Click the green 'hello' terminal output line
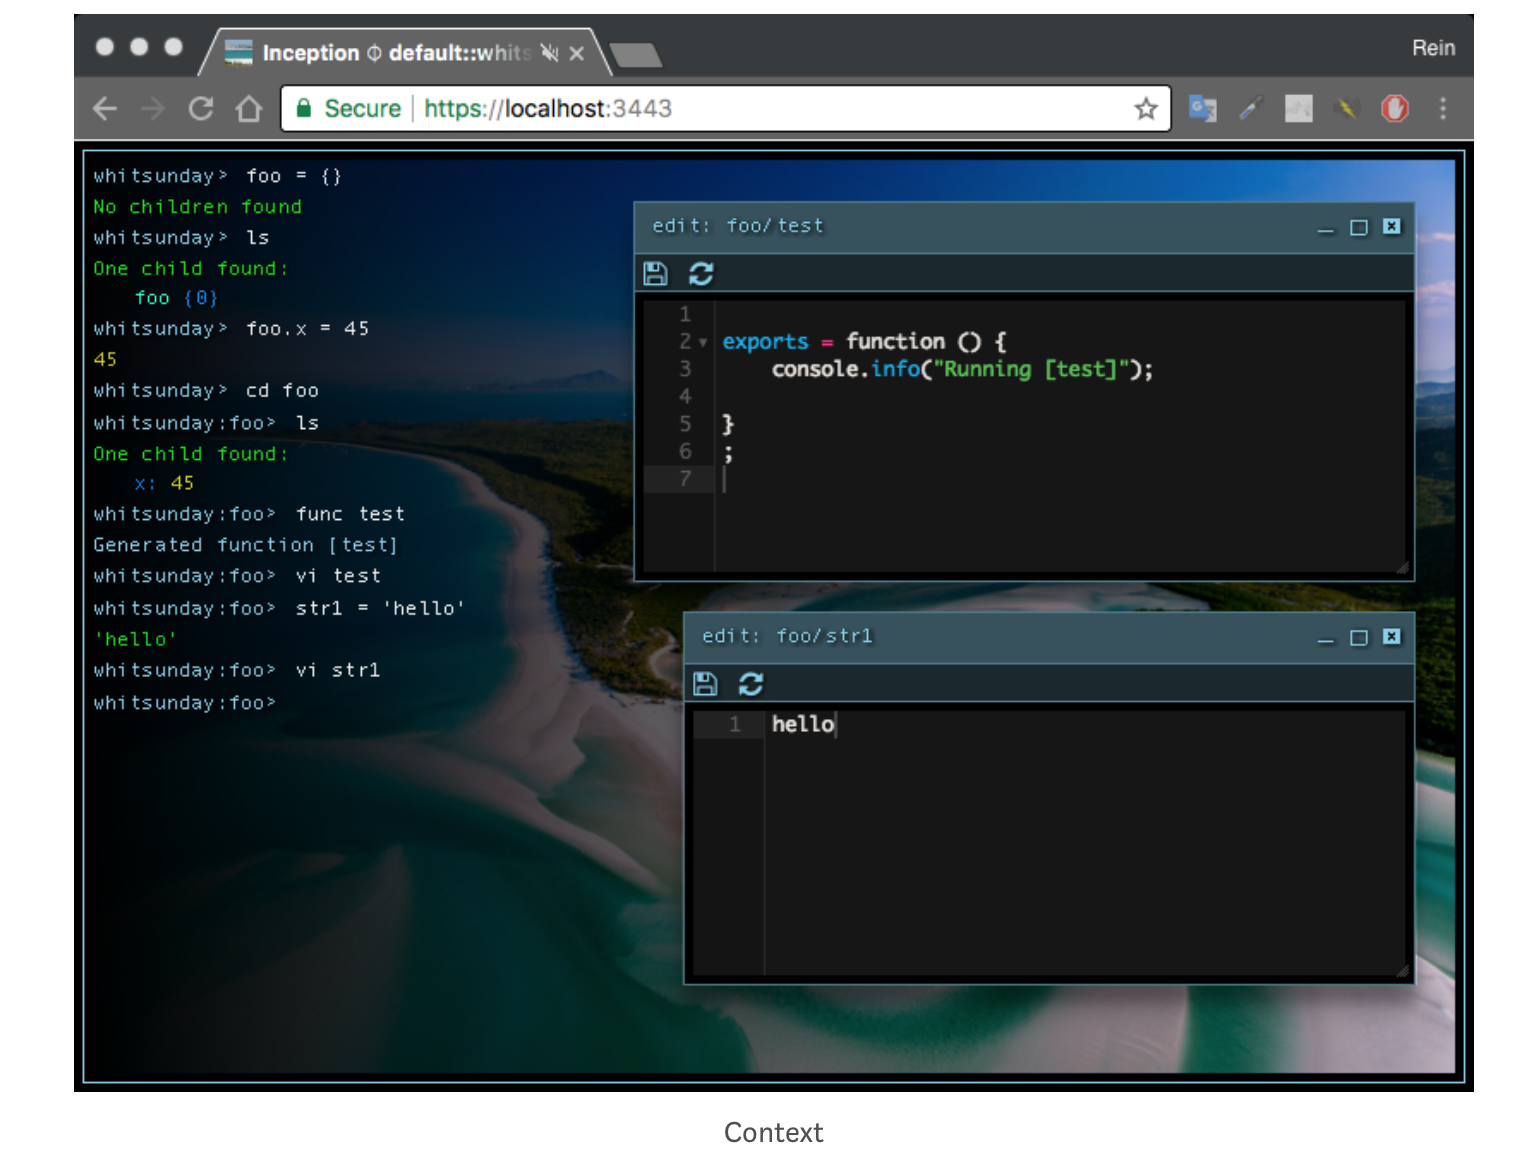The image size is (1540, 1164). (135, 639)
